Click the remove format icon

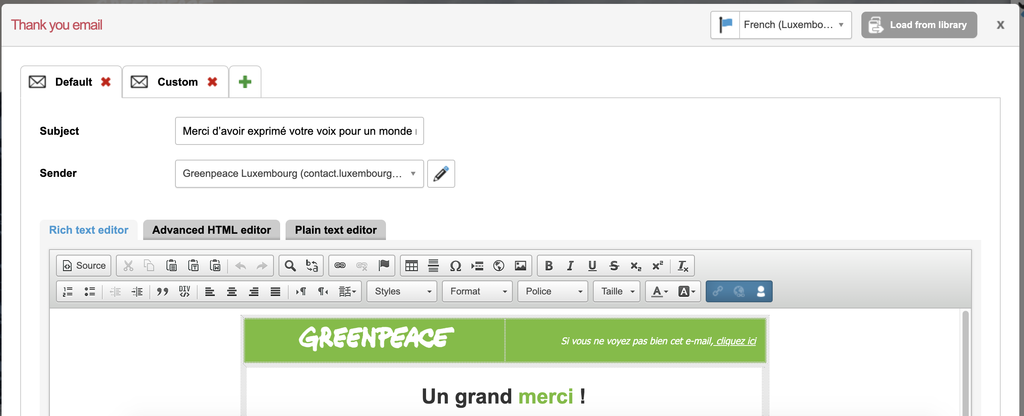point(683,266)
